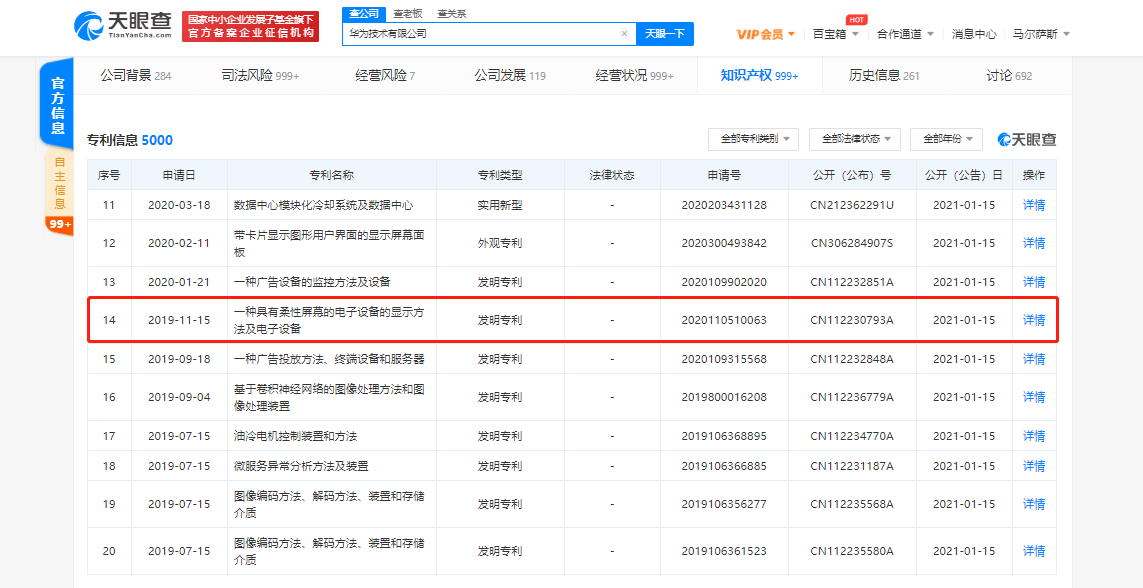The width and height of the screenshot is (1143, 588).
Task: Click the red official credit agency banner
Action: click(251, 27)
